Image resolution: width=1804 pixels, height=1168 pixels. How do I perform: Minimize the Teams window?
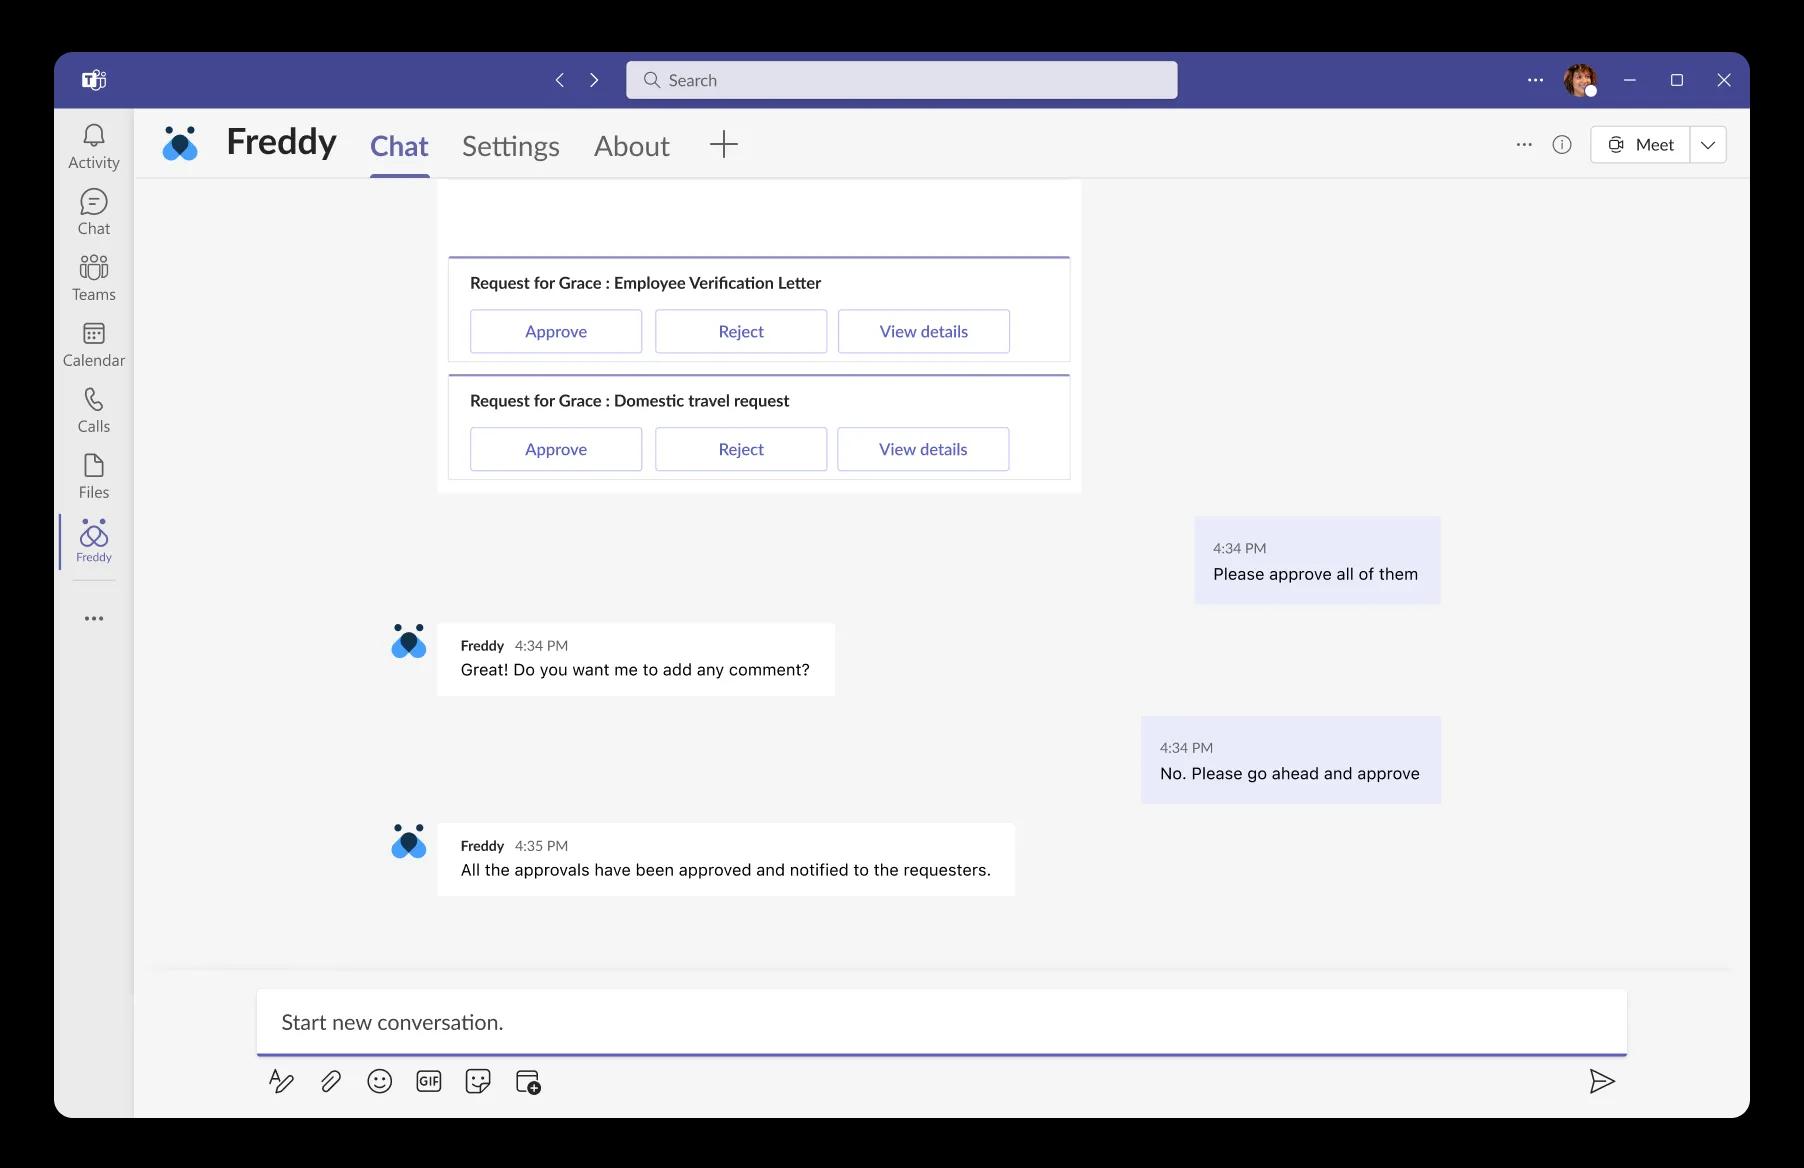click(1630, 80)
